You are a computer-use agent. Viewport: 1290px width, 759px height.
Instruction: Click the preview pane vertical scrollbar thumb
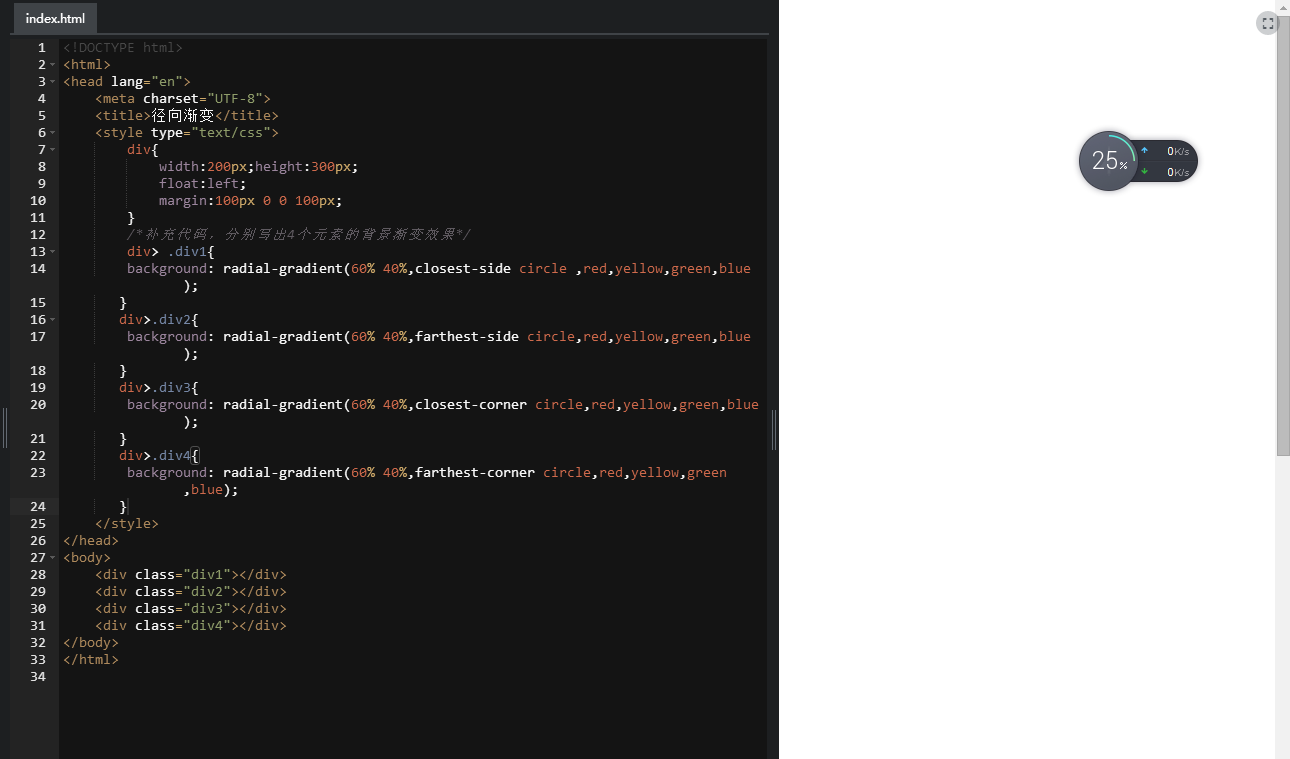pos(1283,240)
